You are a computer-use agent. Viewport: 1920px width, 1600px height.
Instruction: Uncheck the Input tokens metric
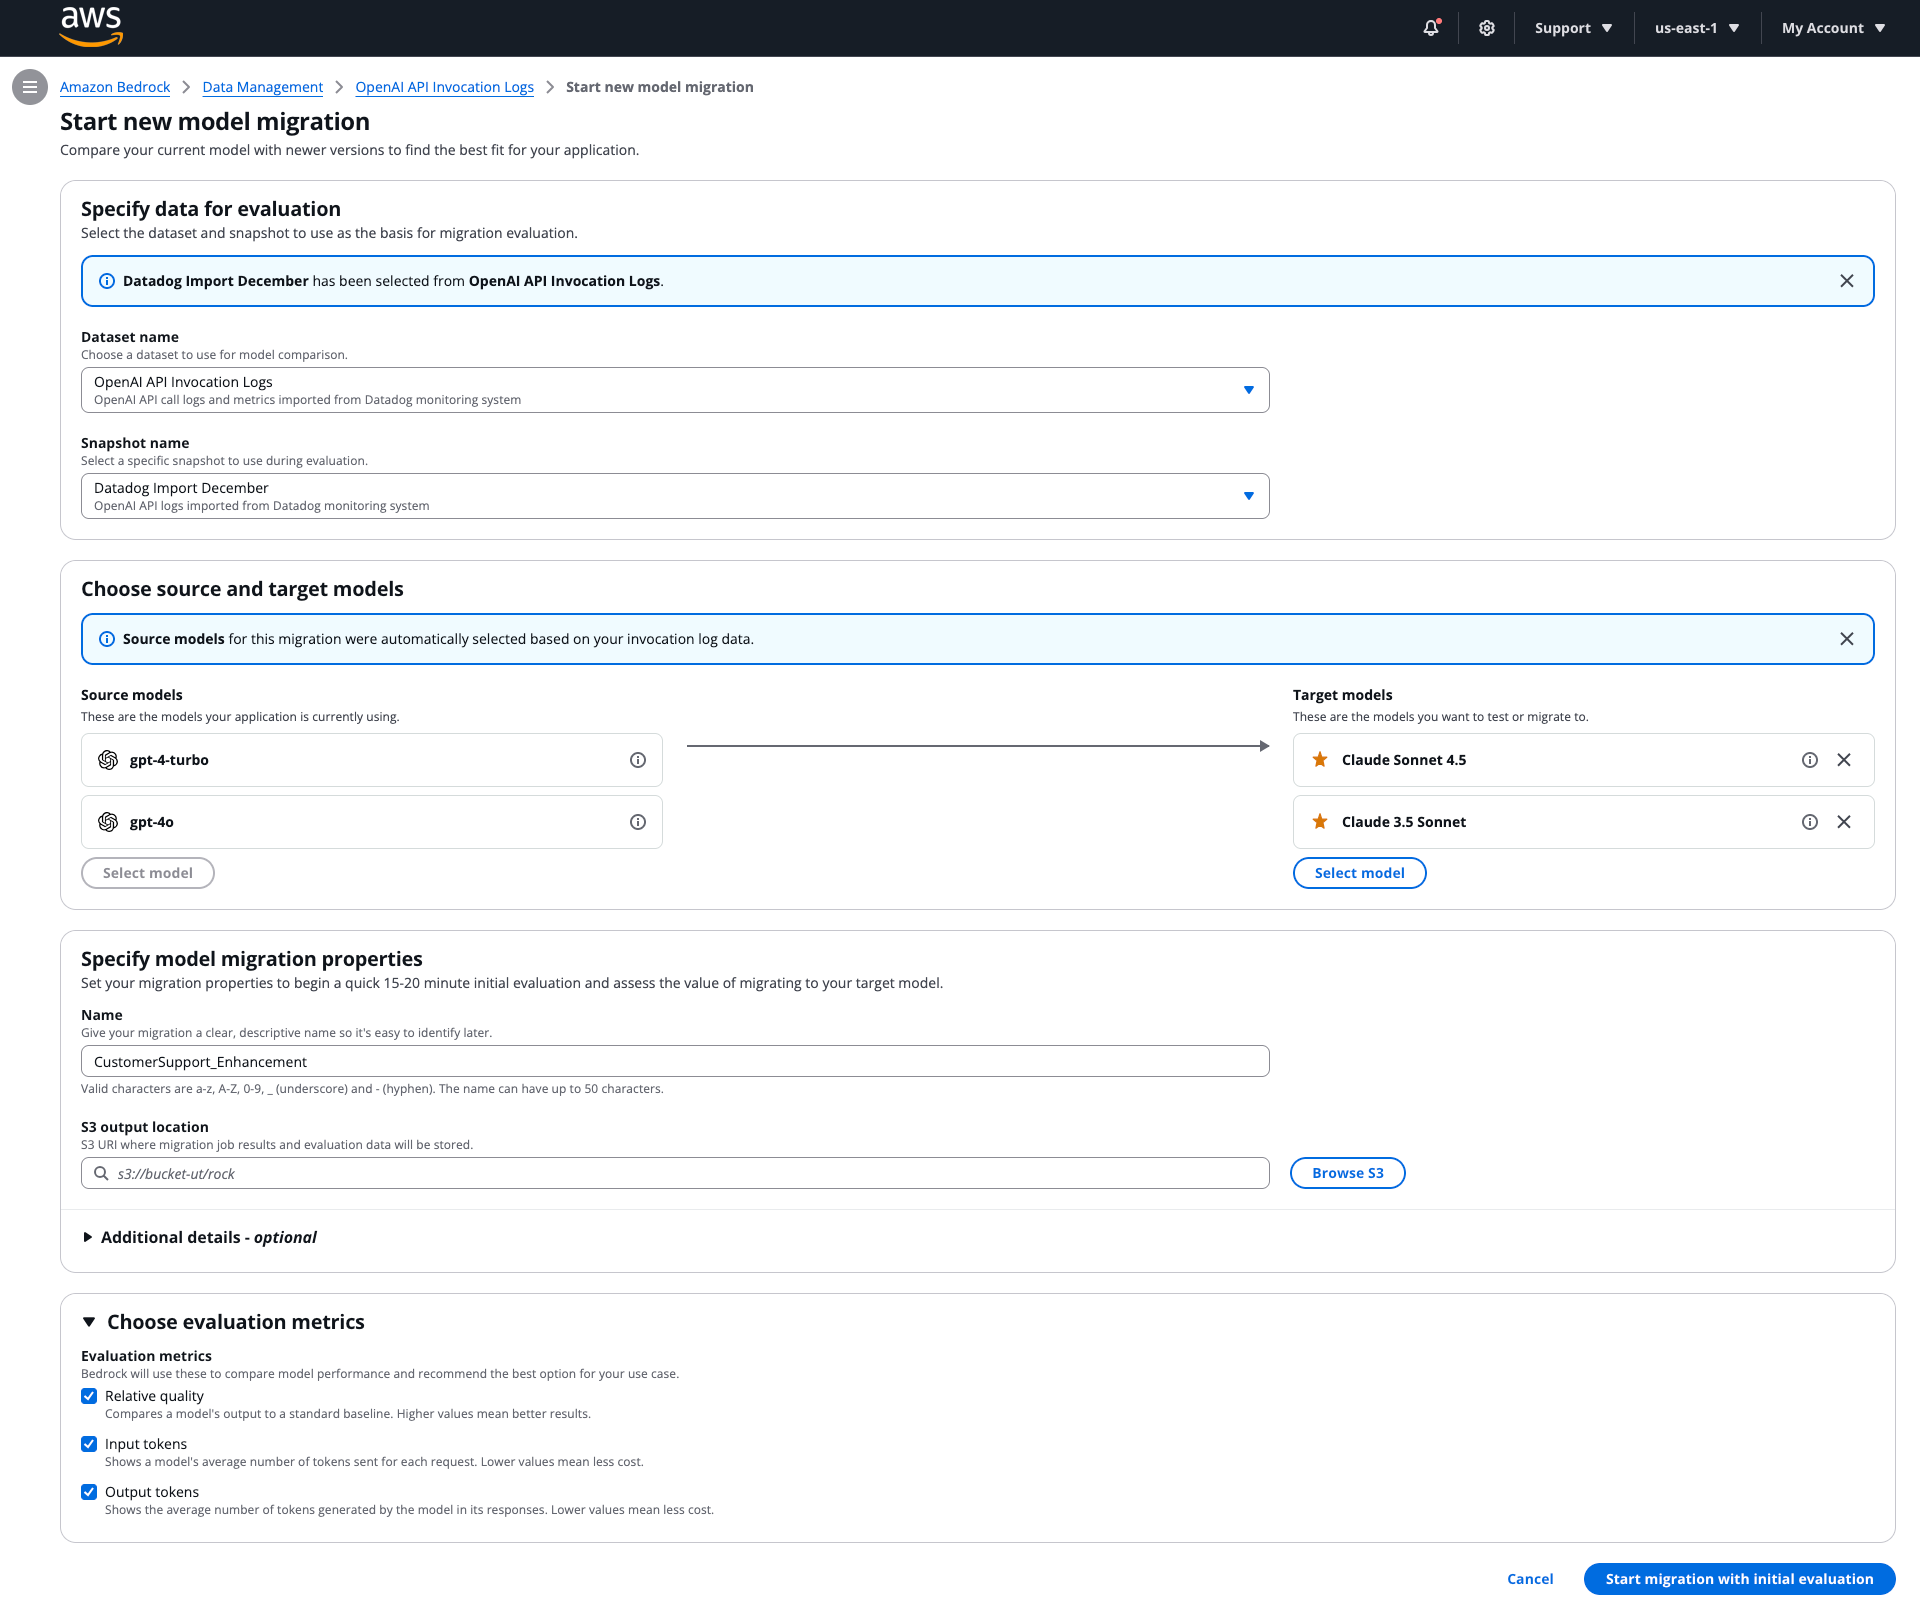click(x=89, y=1444)
